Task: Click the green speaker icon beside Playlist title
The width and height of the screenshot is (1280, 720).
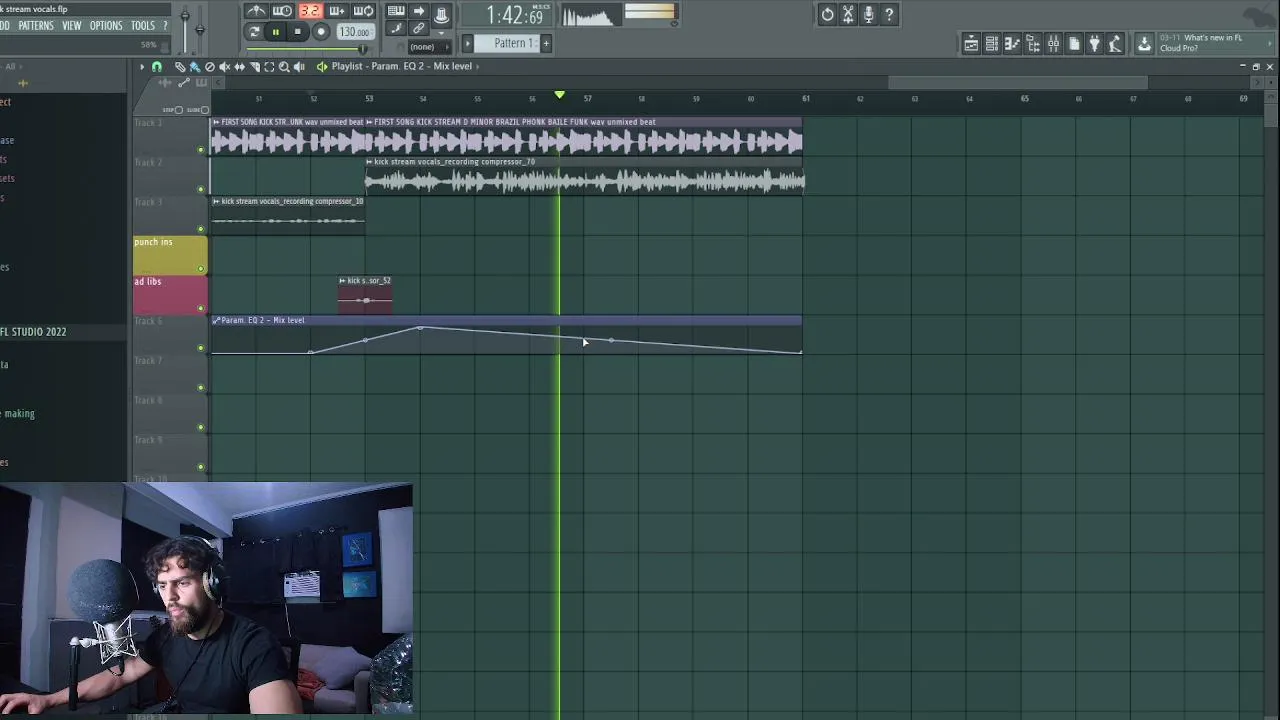Action: click(x=322, y=67)
